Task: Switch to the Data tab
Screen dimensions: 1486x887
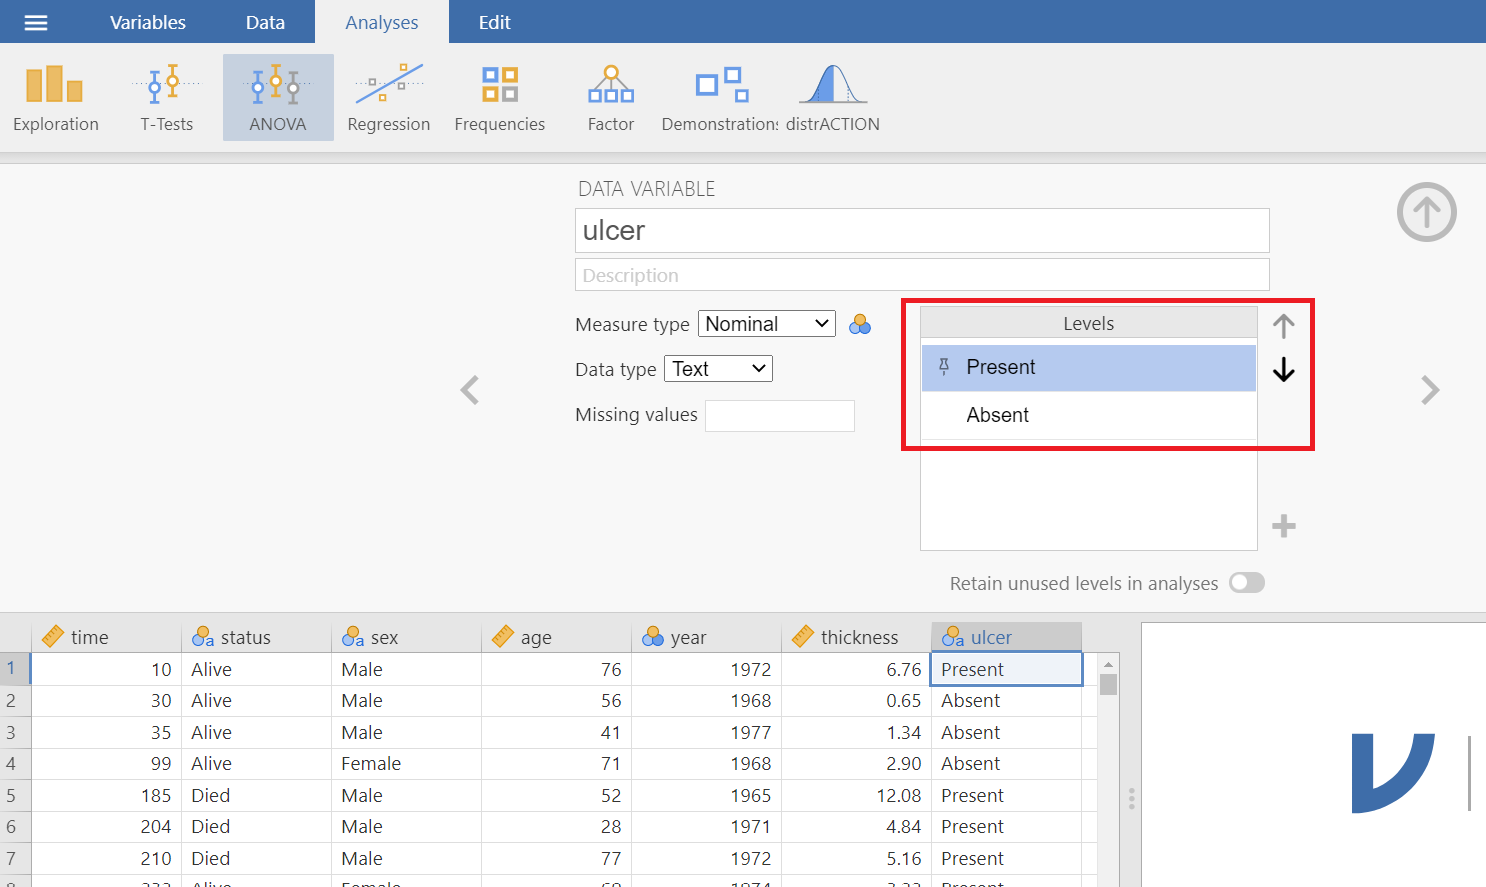Action: pos(265,22)
